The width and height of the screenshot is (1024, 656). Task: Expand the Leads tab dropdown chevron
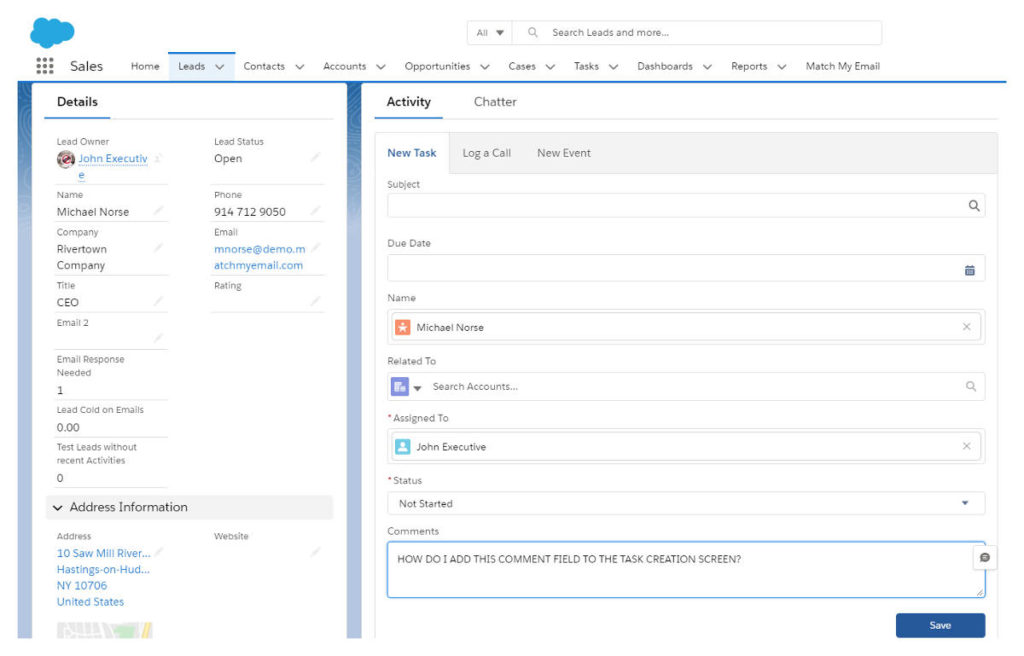click(220, 67)
